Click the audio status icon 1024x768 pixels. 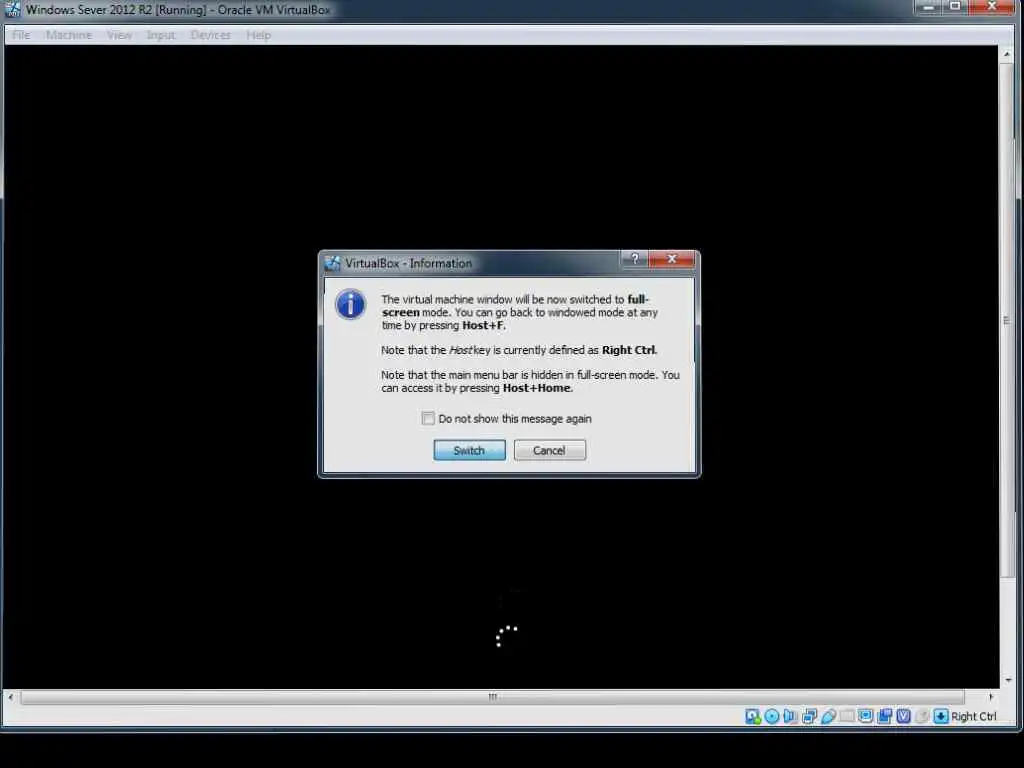(x=790, y=716)
